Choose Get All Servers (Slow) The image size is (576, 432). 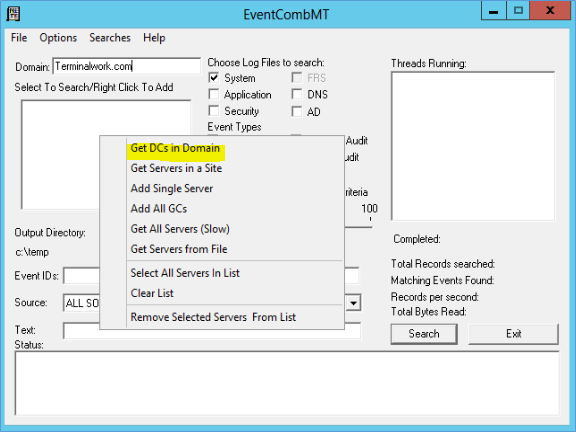(180, 229)
